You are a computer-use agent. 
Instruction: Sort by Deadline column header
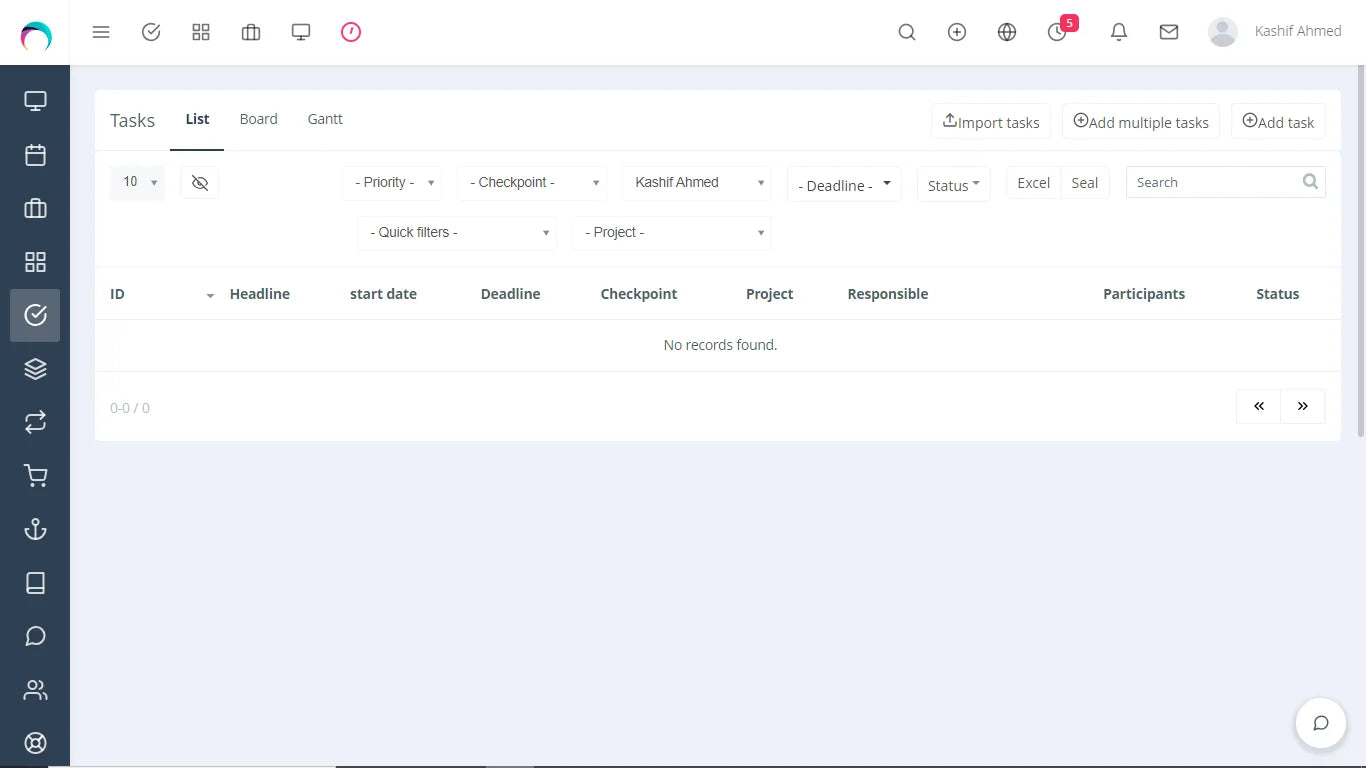pos(510,294)
